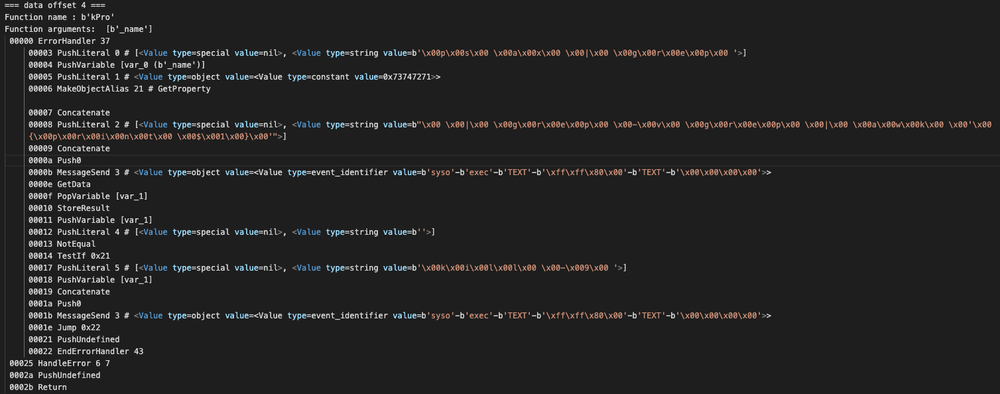This screenshot has width=1000, height=394.
Task: Select the 0000e GetData line
Action: [x=55, y=185]
